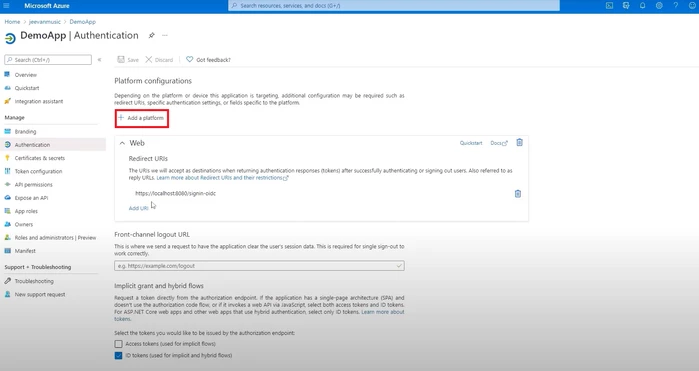Open Certificates & secrets

pyautogui.click(x=40, y=158)
